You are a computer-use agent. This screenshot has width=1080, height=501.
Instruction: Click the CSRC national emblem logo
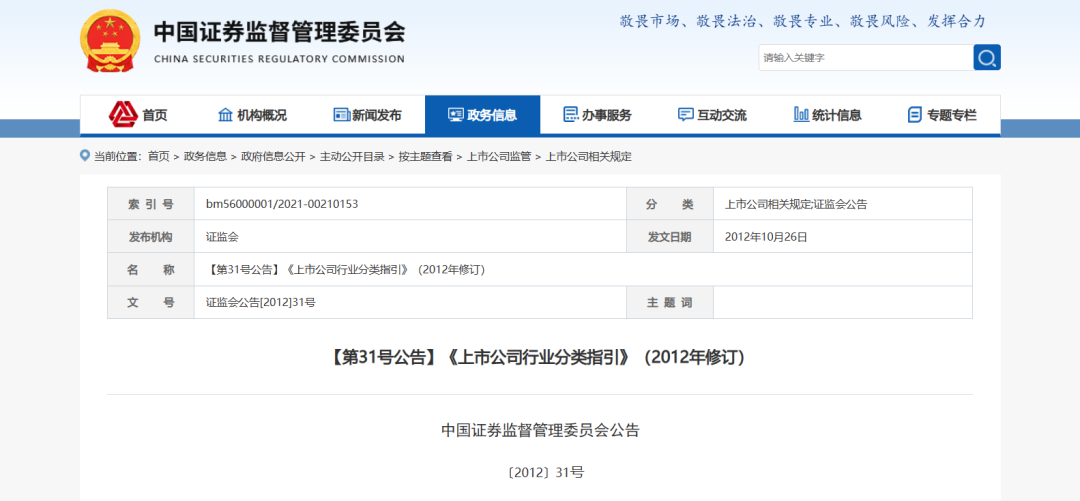(110, 40)
